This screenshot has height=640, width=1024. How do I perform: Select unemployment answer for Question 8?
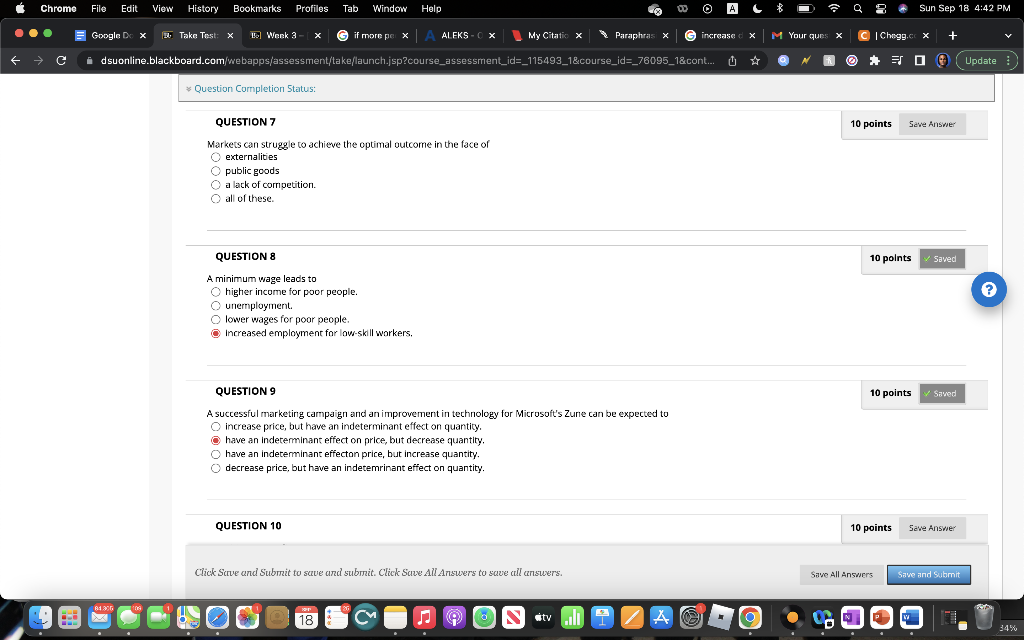215,305
